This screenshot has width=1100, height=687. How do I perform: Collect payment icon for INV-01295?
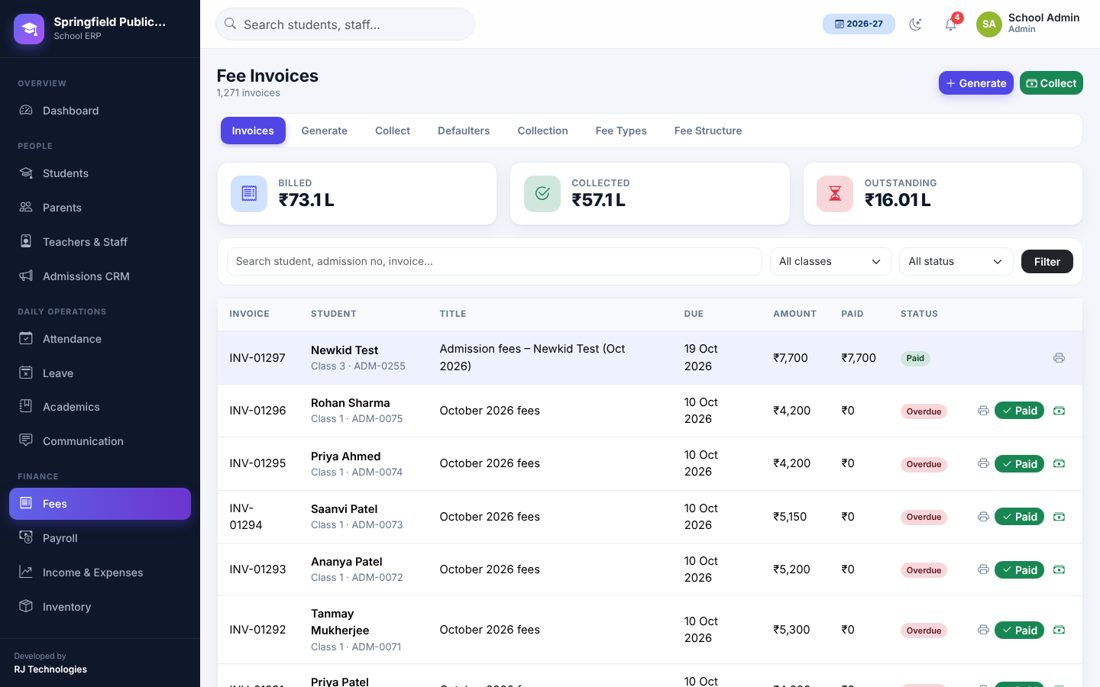pos(1059,463)
